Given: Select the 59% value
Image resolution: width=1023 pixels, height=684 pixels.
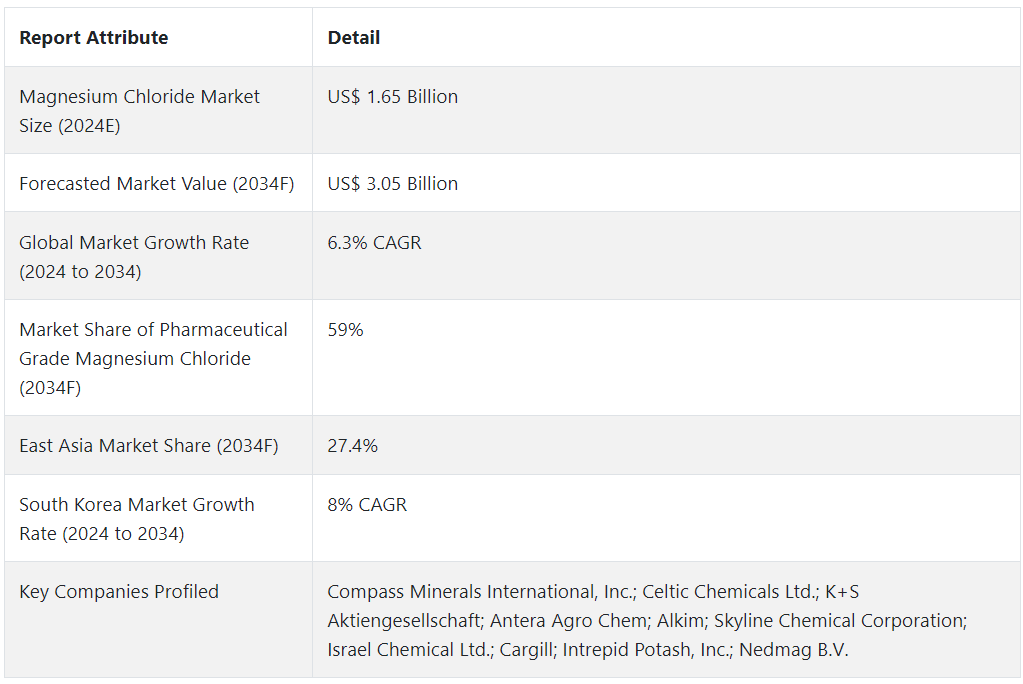Looking at the screenshot, I should coord(346,330).
